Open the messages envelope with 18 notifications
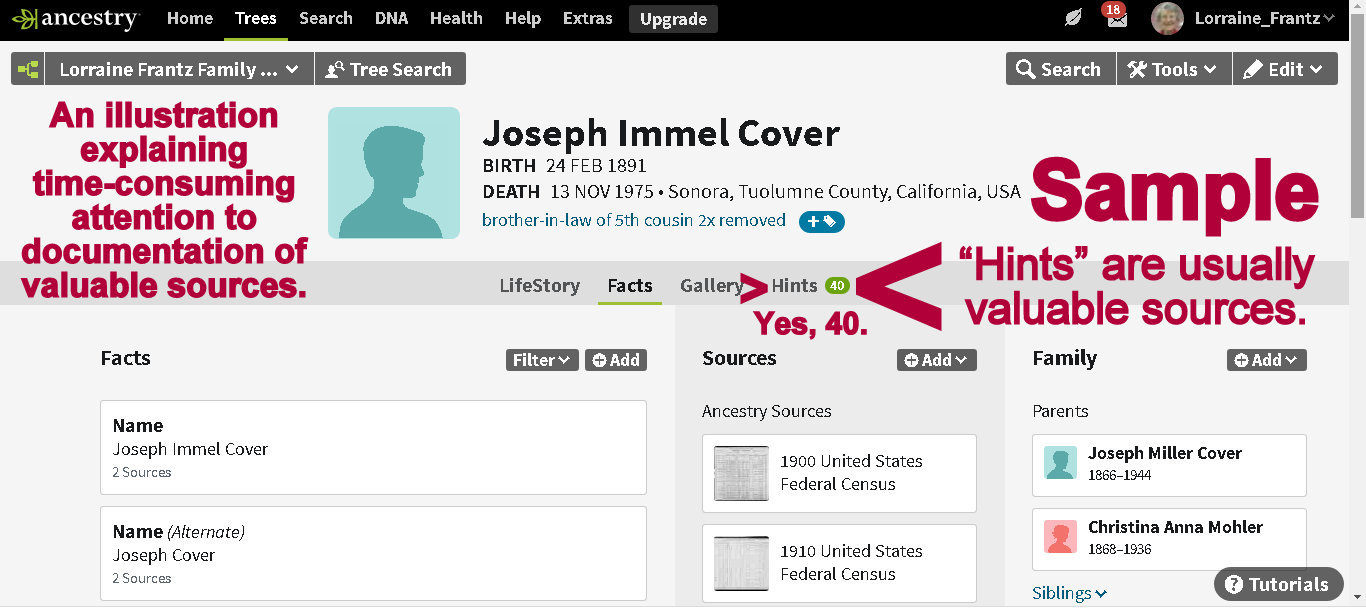This screenshot has height=612, width=1366. 1116,19
